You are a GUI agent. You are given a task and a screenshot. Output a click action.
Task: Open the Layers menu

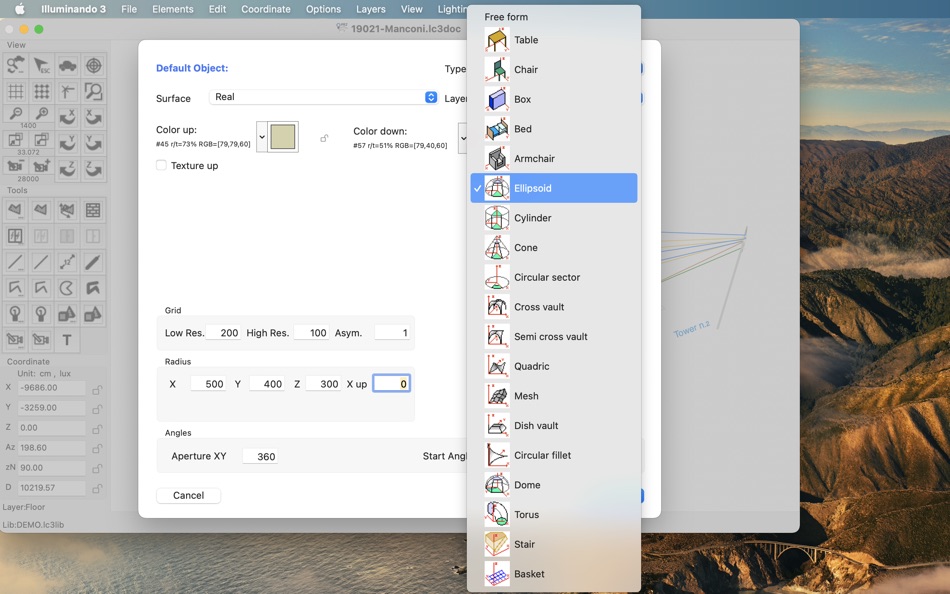coord(371,9)
